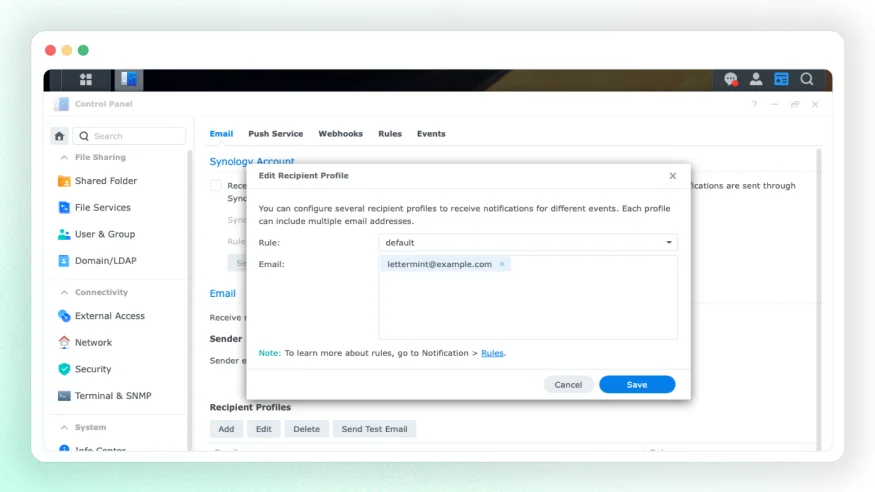875x492 pixels.
Task: Switch to the Push Service tab
Action: click(276, 134)
